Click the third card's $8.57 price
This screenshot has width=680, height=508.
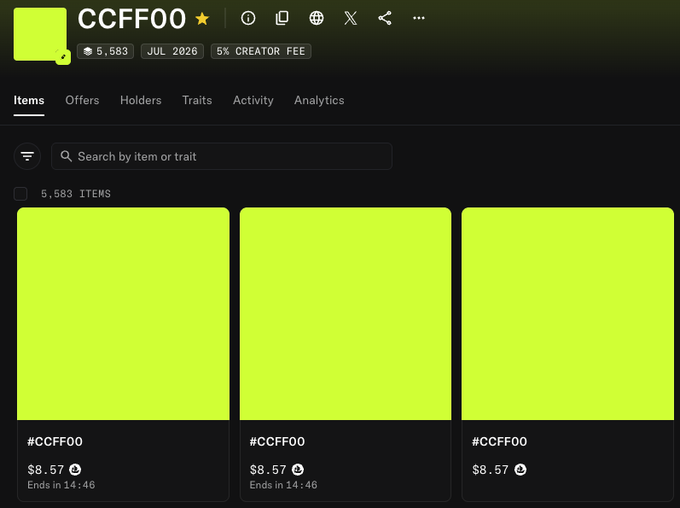490,470
